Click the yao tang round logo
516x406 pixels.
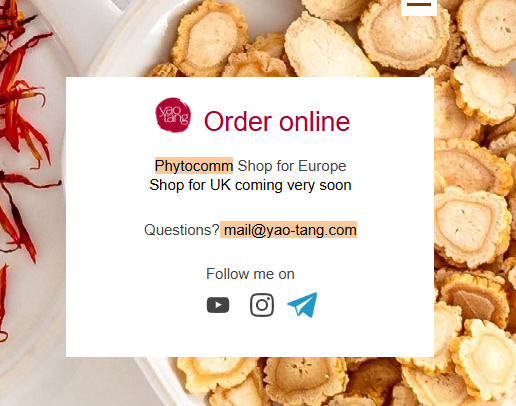(173, 115)
